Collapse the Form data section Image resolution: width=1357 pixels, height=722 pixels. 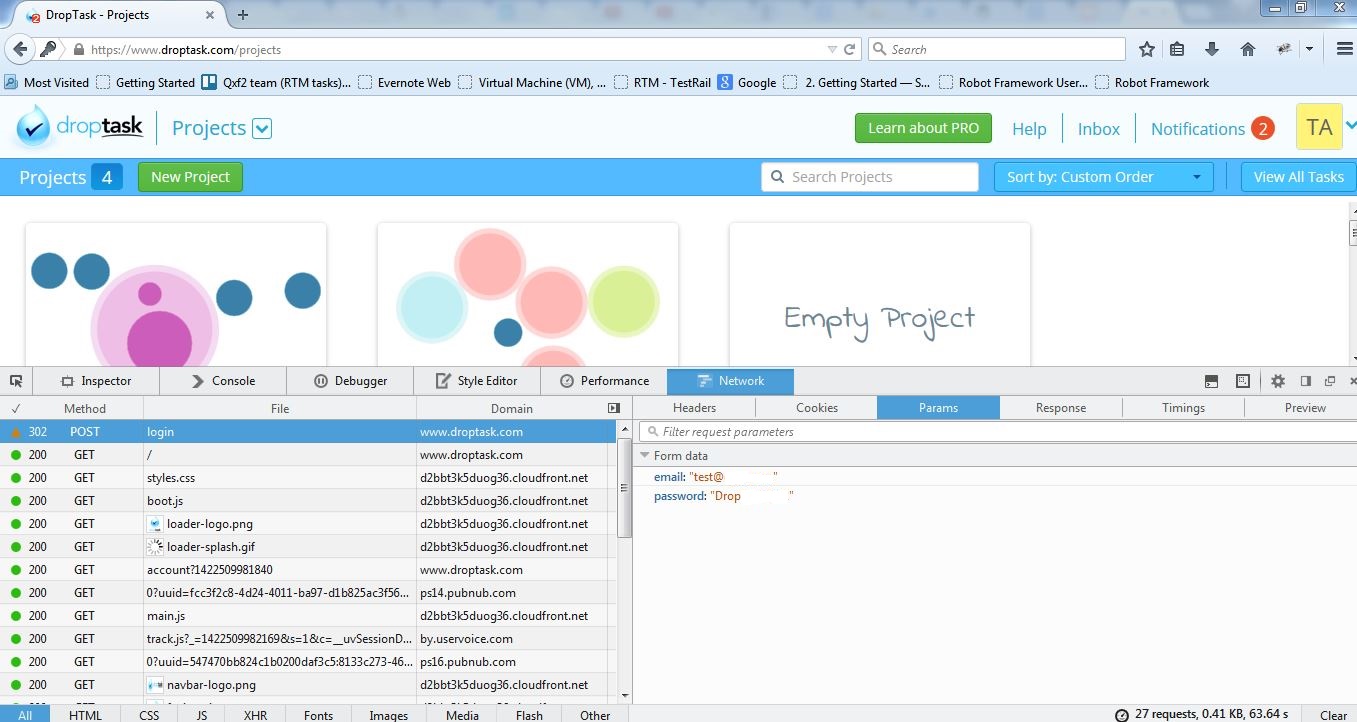(x=645, y=455)
